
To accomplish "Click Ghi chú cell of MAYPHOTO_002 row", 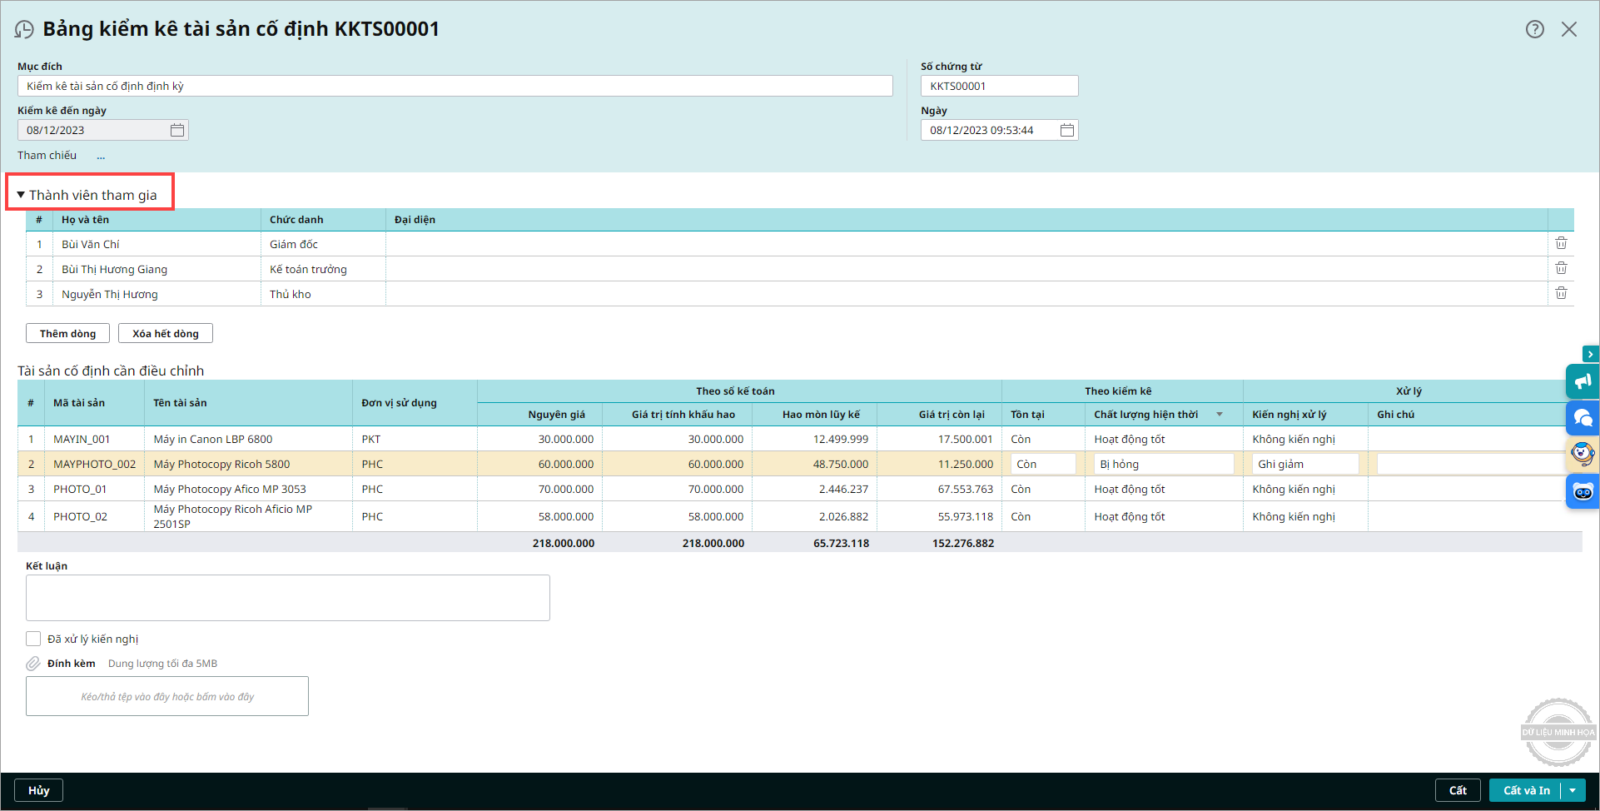I will [1471, 464].
